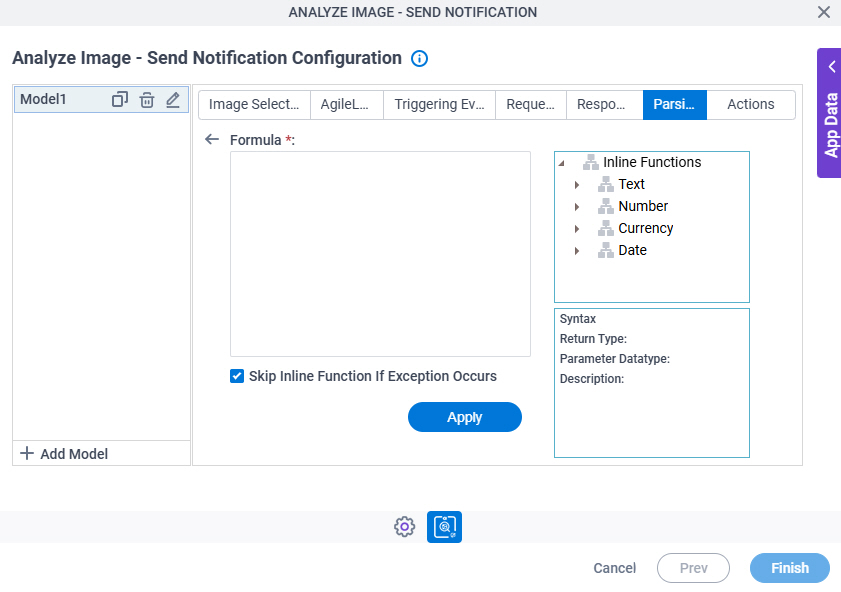Viewport: 841px width, 592px height.
Task: Click the Syntax label in details panel
Action: [x=578, y=319]
